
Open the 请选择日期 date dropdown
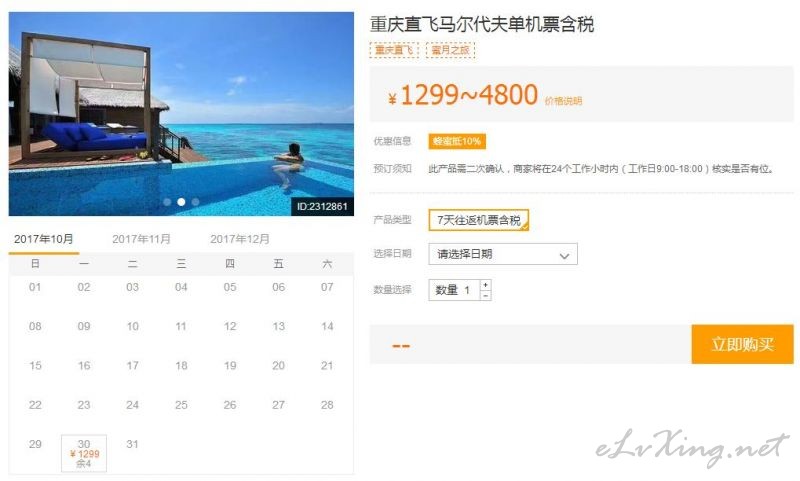coord(503,254)
